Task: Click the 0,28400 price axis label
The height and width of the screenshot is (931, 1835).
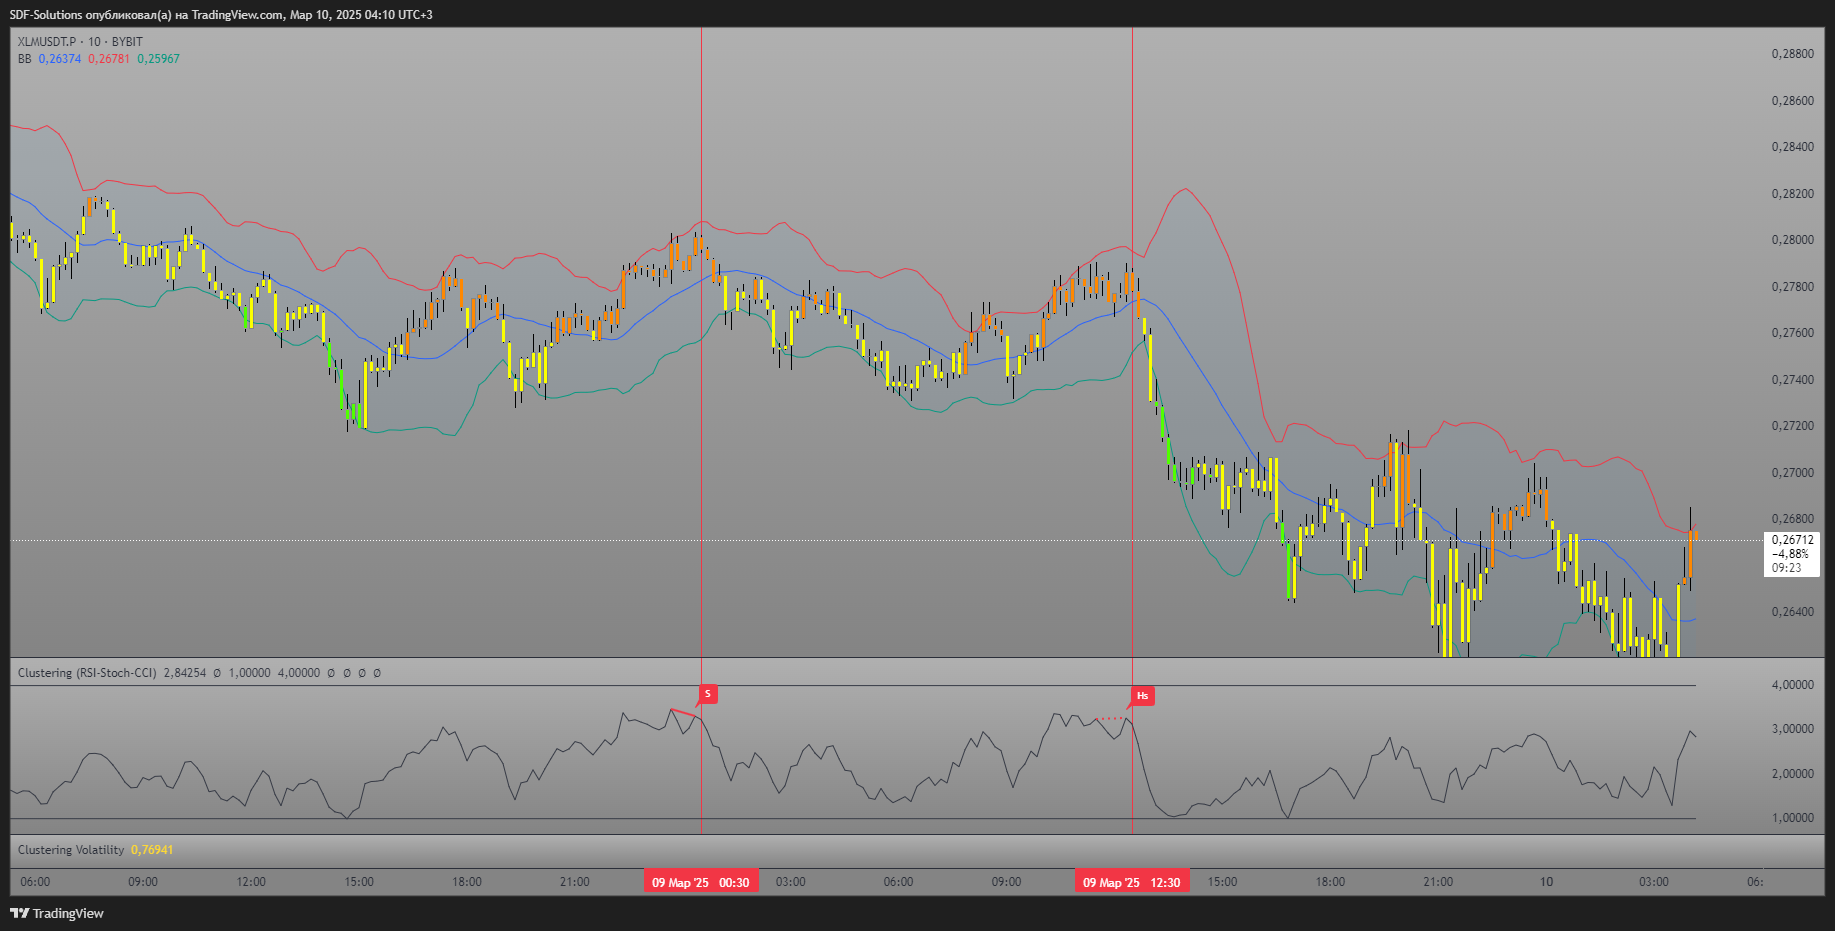Action: point(1792,147)
